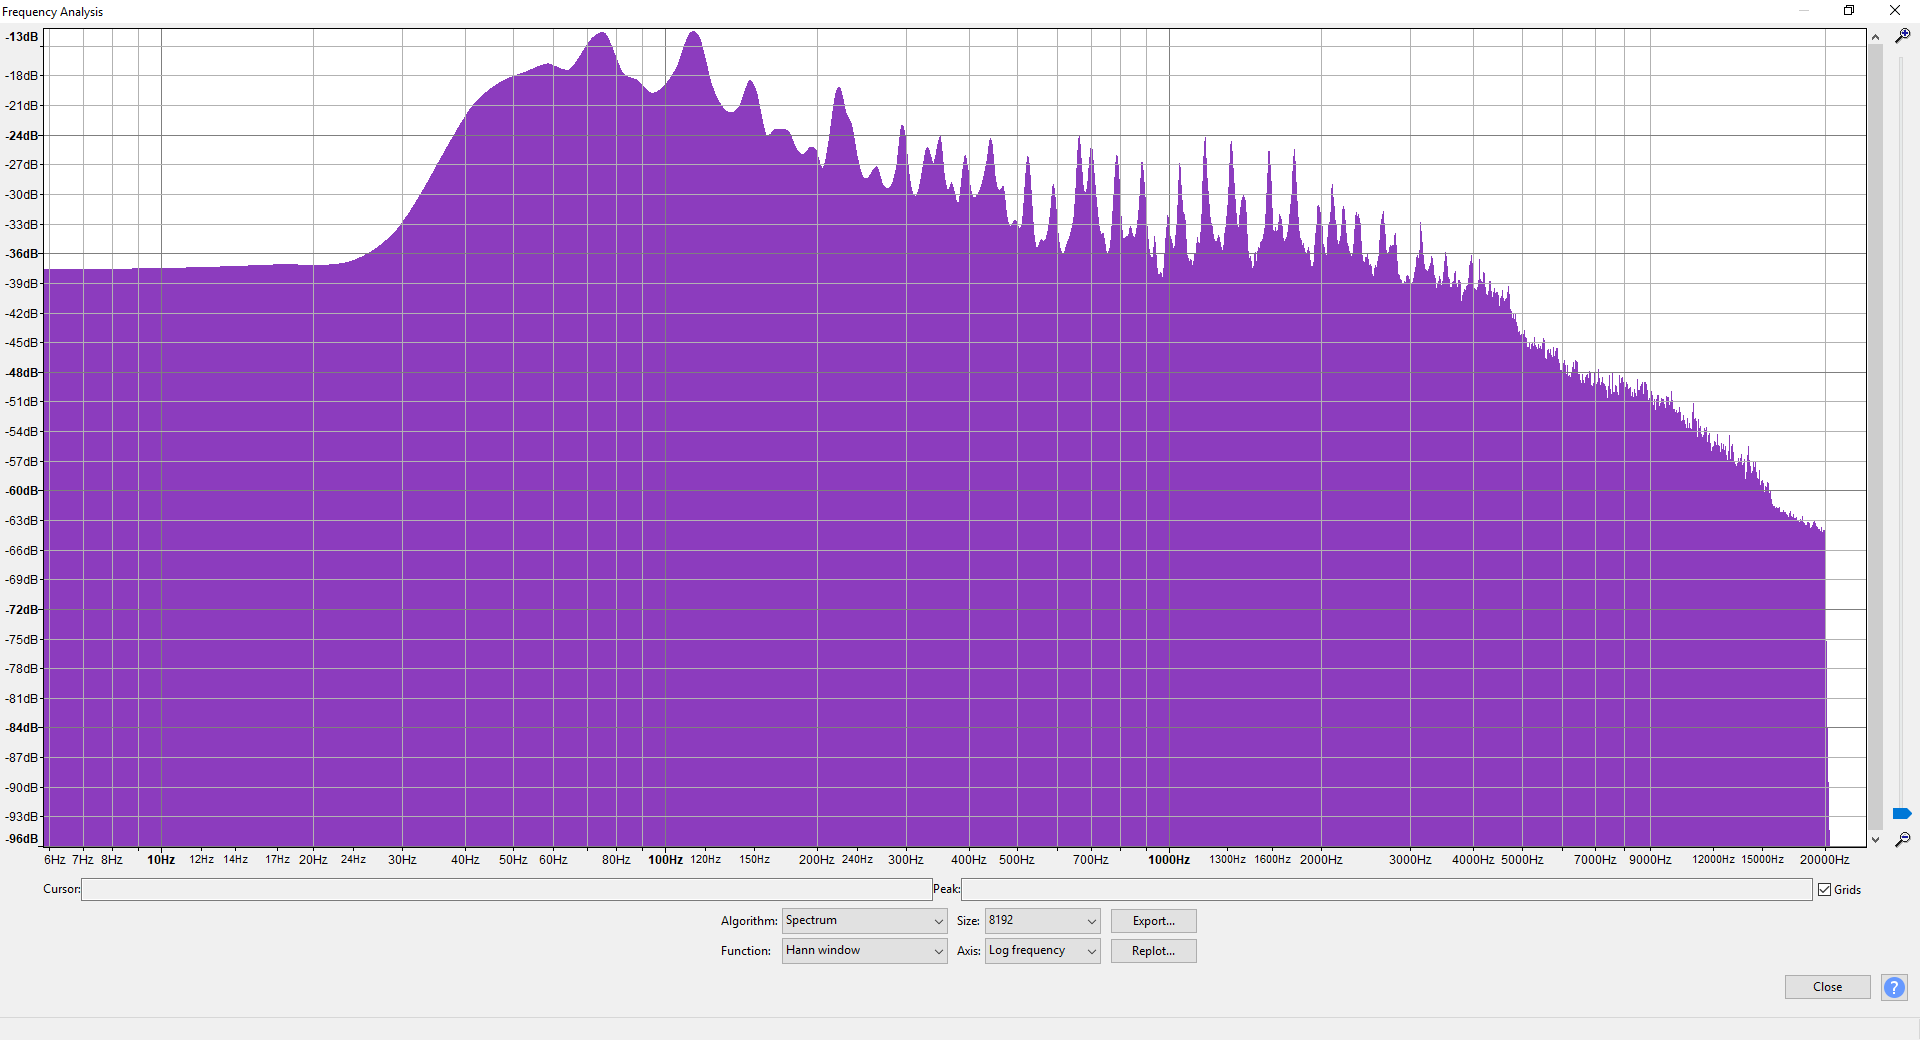The width and height of the screenshot is (1920, 1040).
Task: Click the Replot... button
Action: coord(1153,951)
